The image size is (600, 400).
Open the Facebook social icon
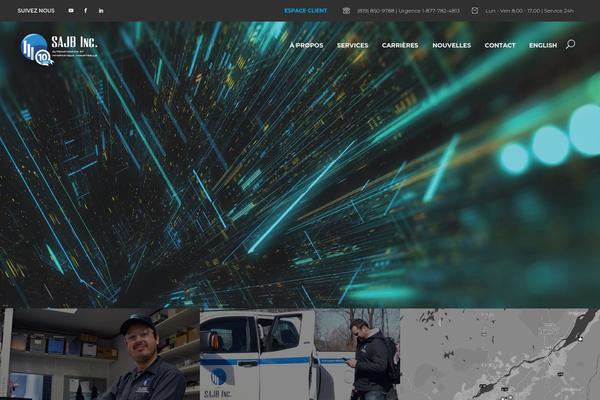coord(86,11)
